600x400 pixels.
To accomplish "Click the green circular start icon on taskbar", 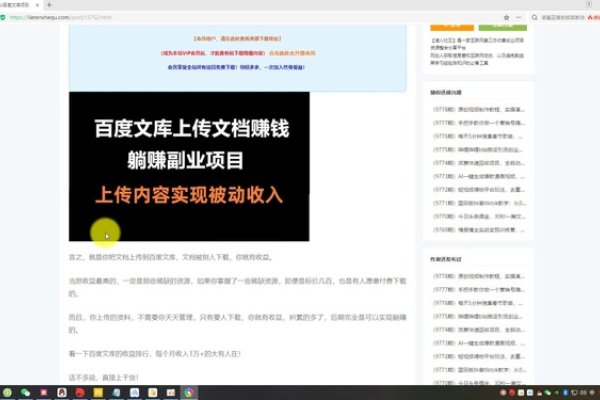I will [x=7, y=392].
